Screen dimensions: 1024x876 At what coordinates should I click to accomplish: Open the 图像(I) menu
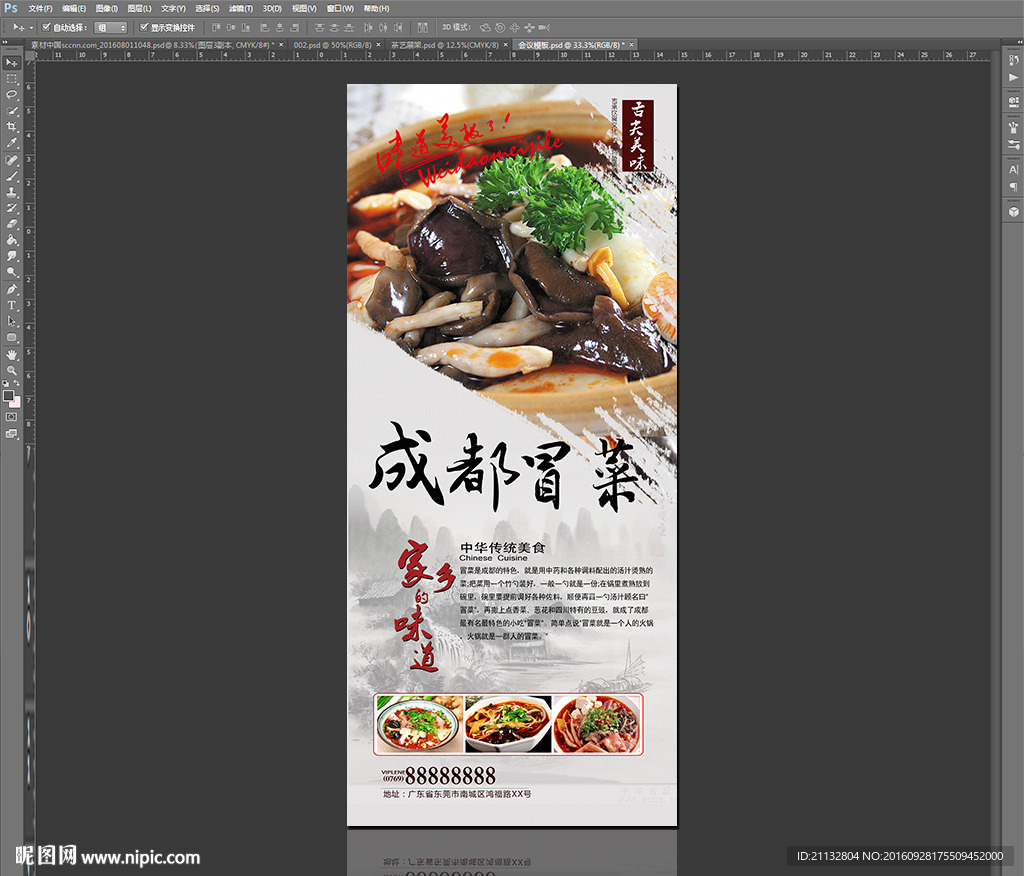(x=106, y=8)
